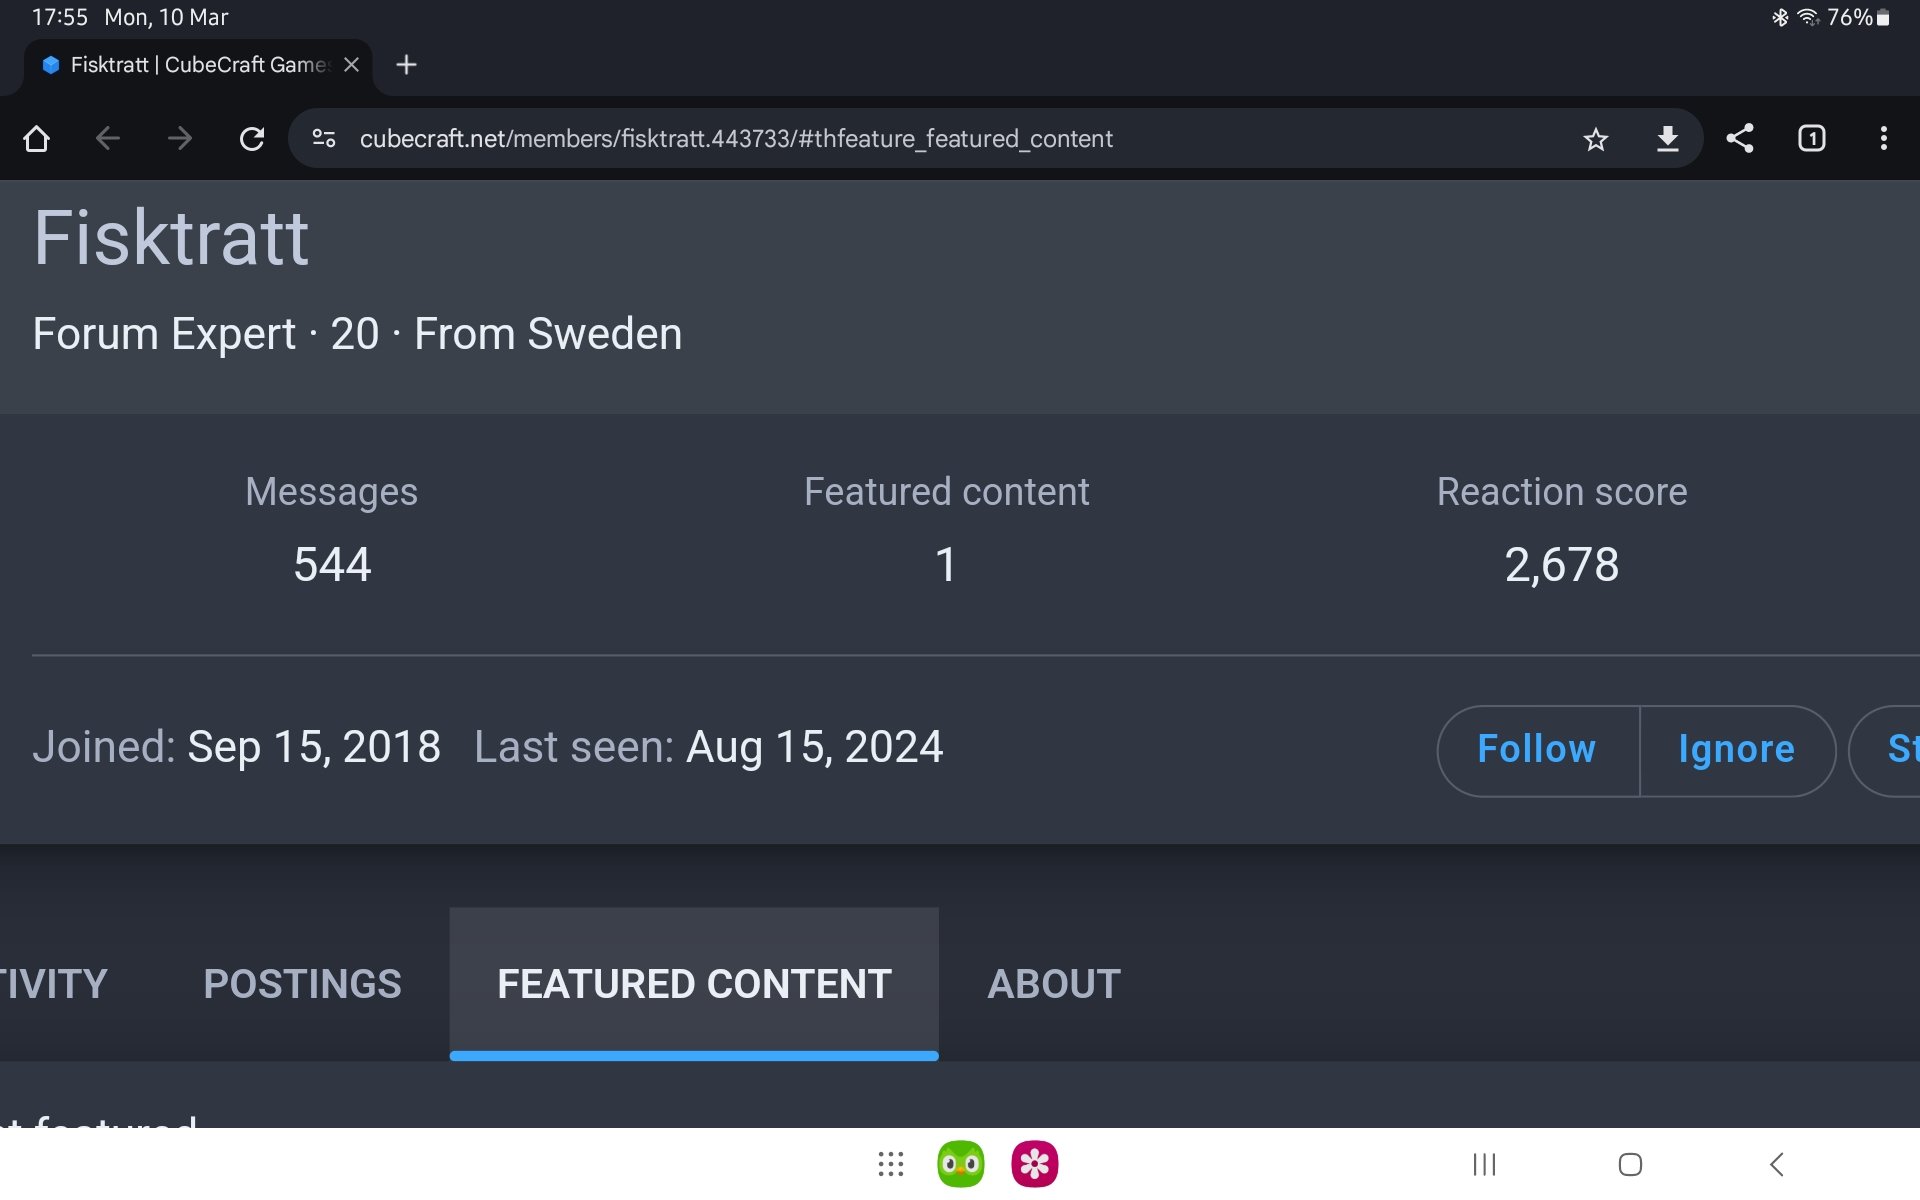Open a new tab with plus icon

click(406, 65)
